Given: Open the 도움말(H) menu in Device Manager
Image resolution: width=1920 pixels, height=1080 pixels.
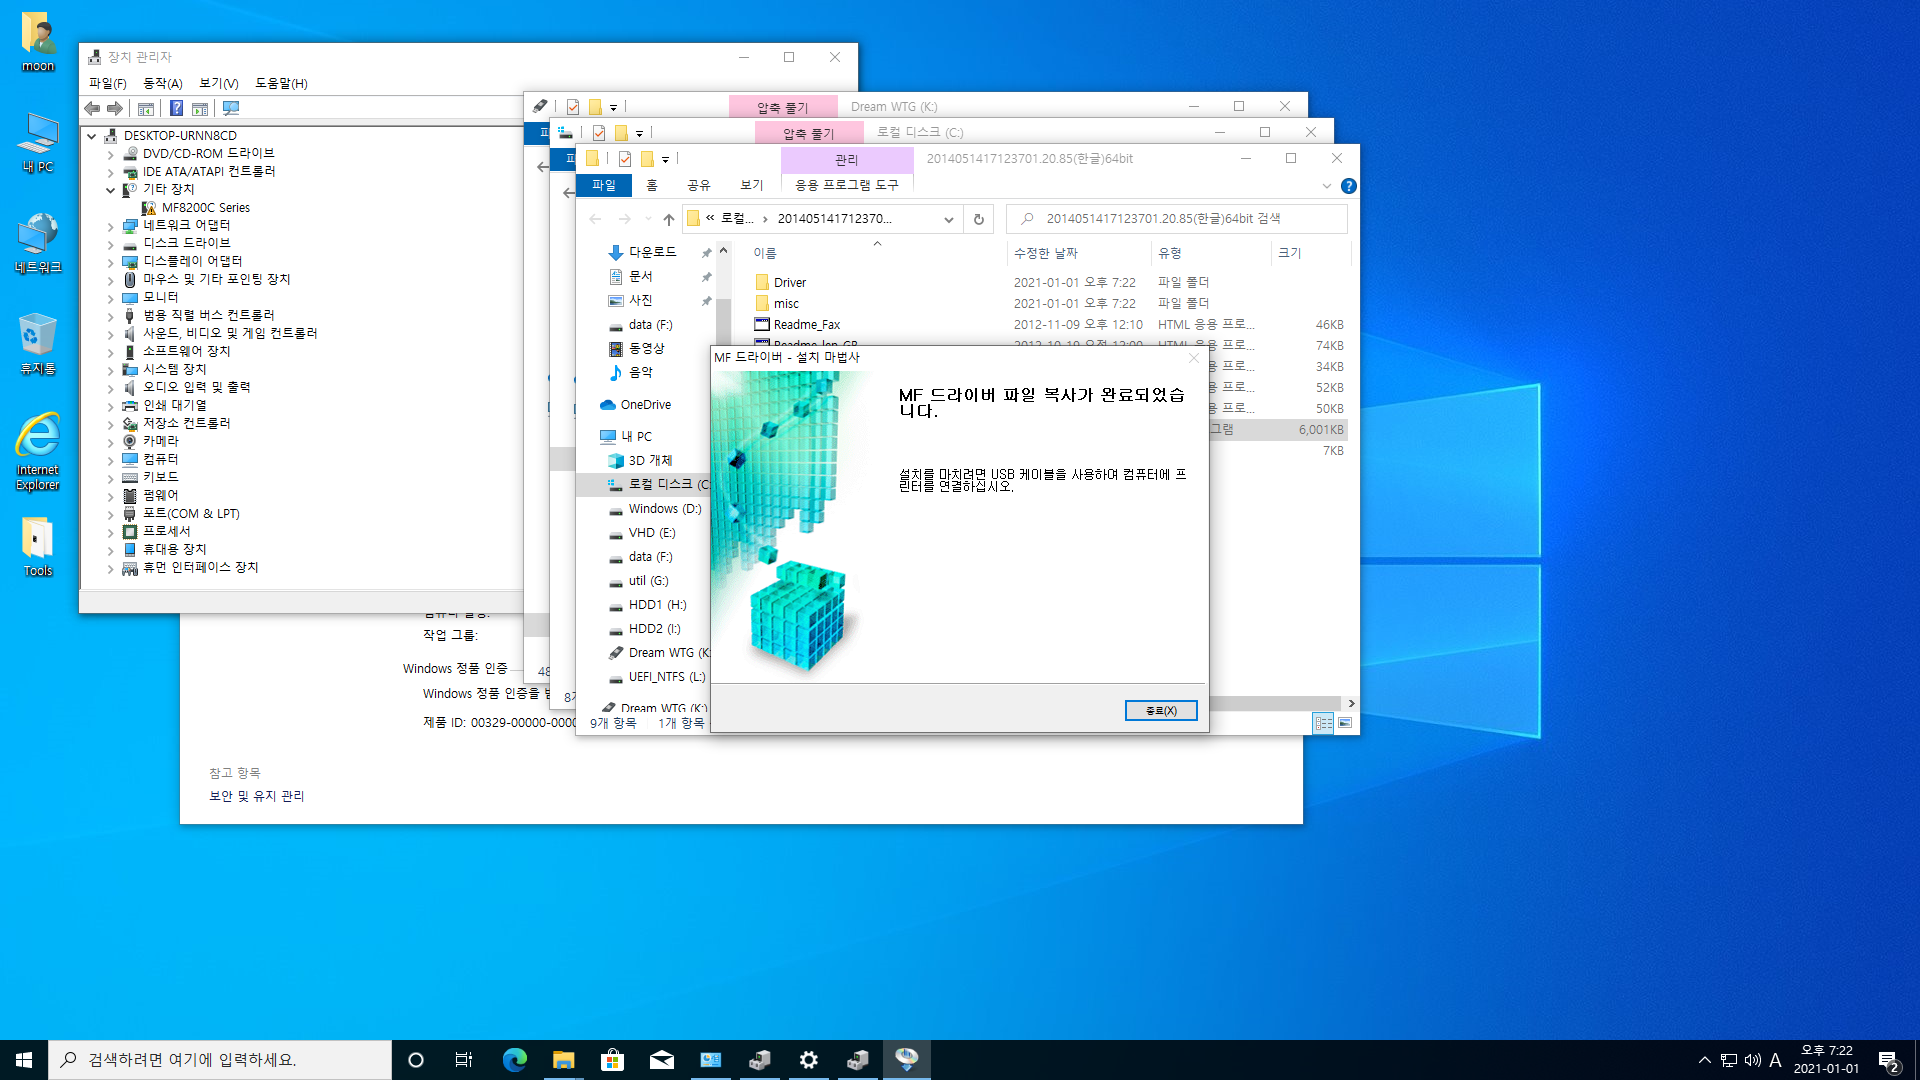Looking at the screenshot, I should click(281, 83).
